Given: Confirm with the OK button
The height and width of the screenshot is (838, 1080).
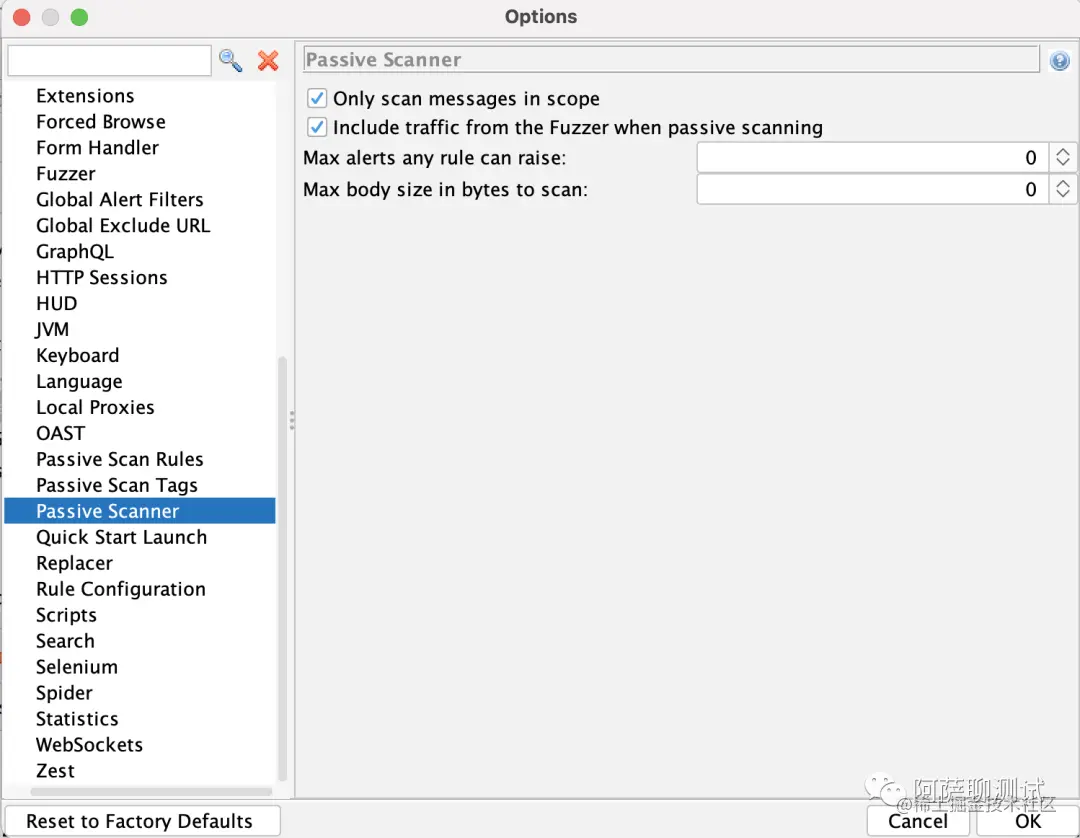Looking at the screenshot, I should coord(1028,821).
